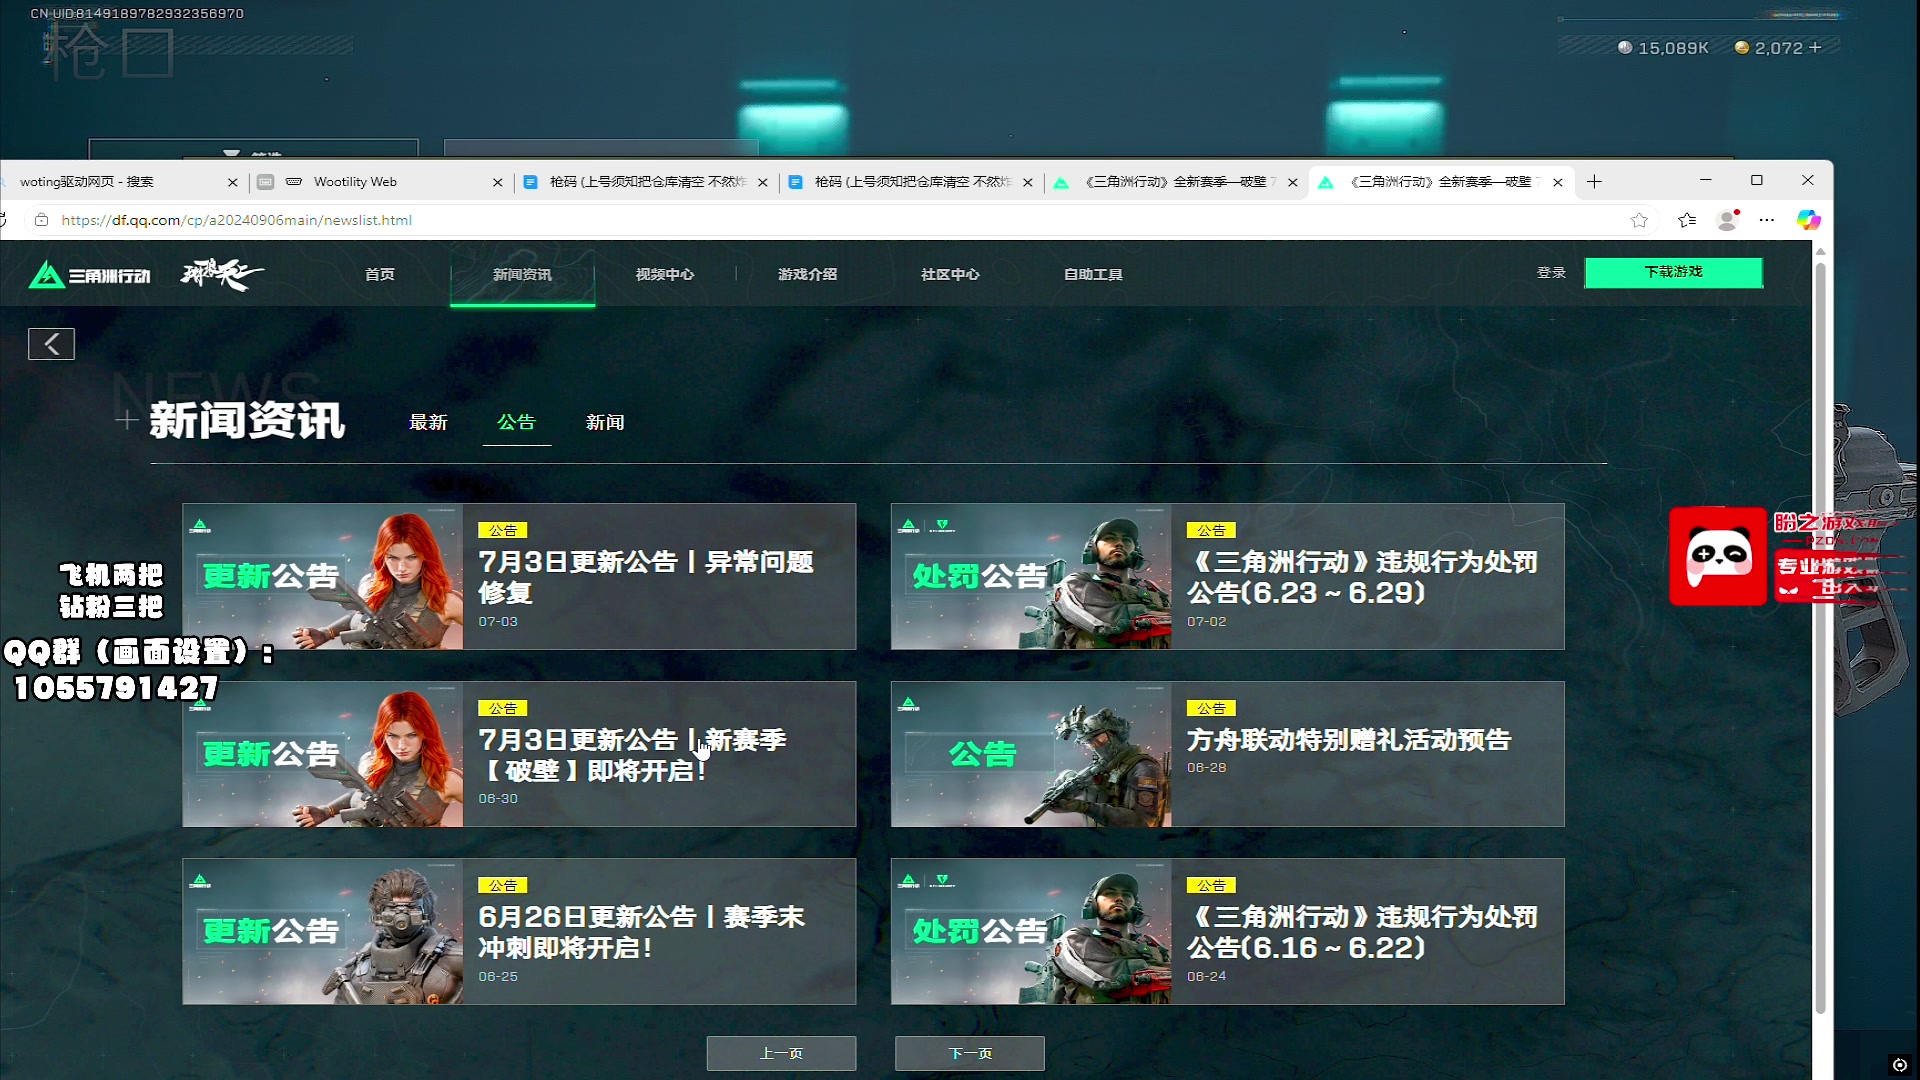Open the 三角洲行动 logo in site header
Viewport: 1920px width, 1080px height.
click(x=90, y=274)
